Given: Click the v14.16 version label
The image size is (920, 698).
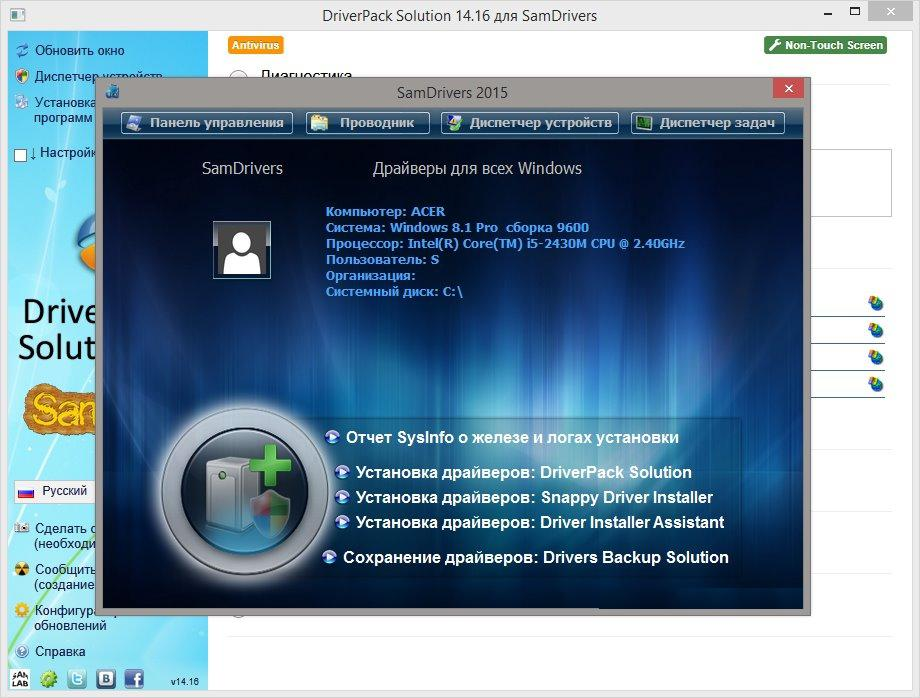Looking at the screenshot, I should 185,682.
